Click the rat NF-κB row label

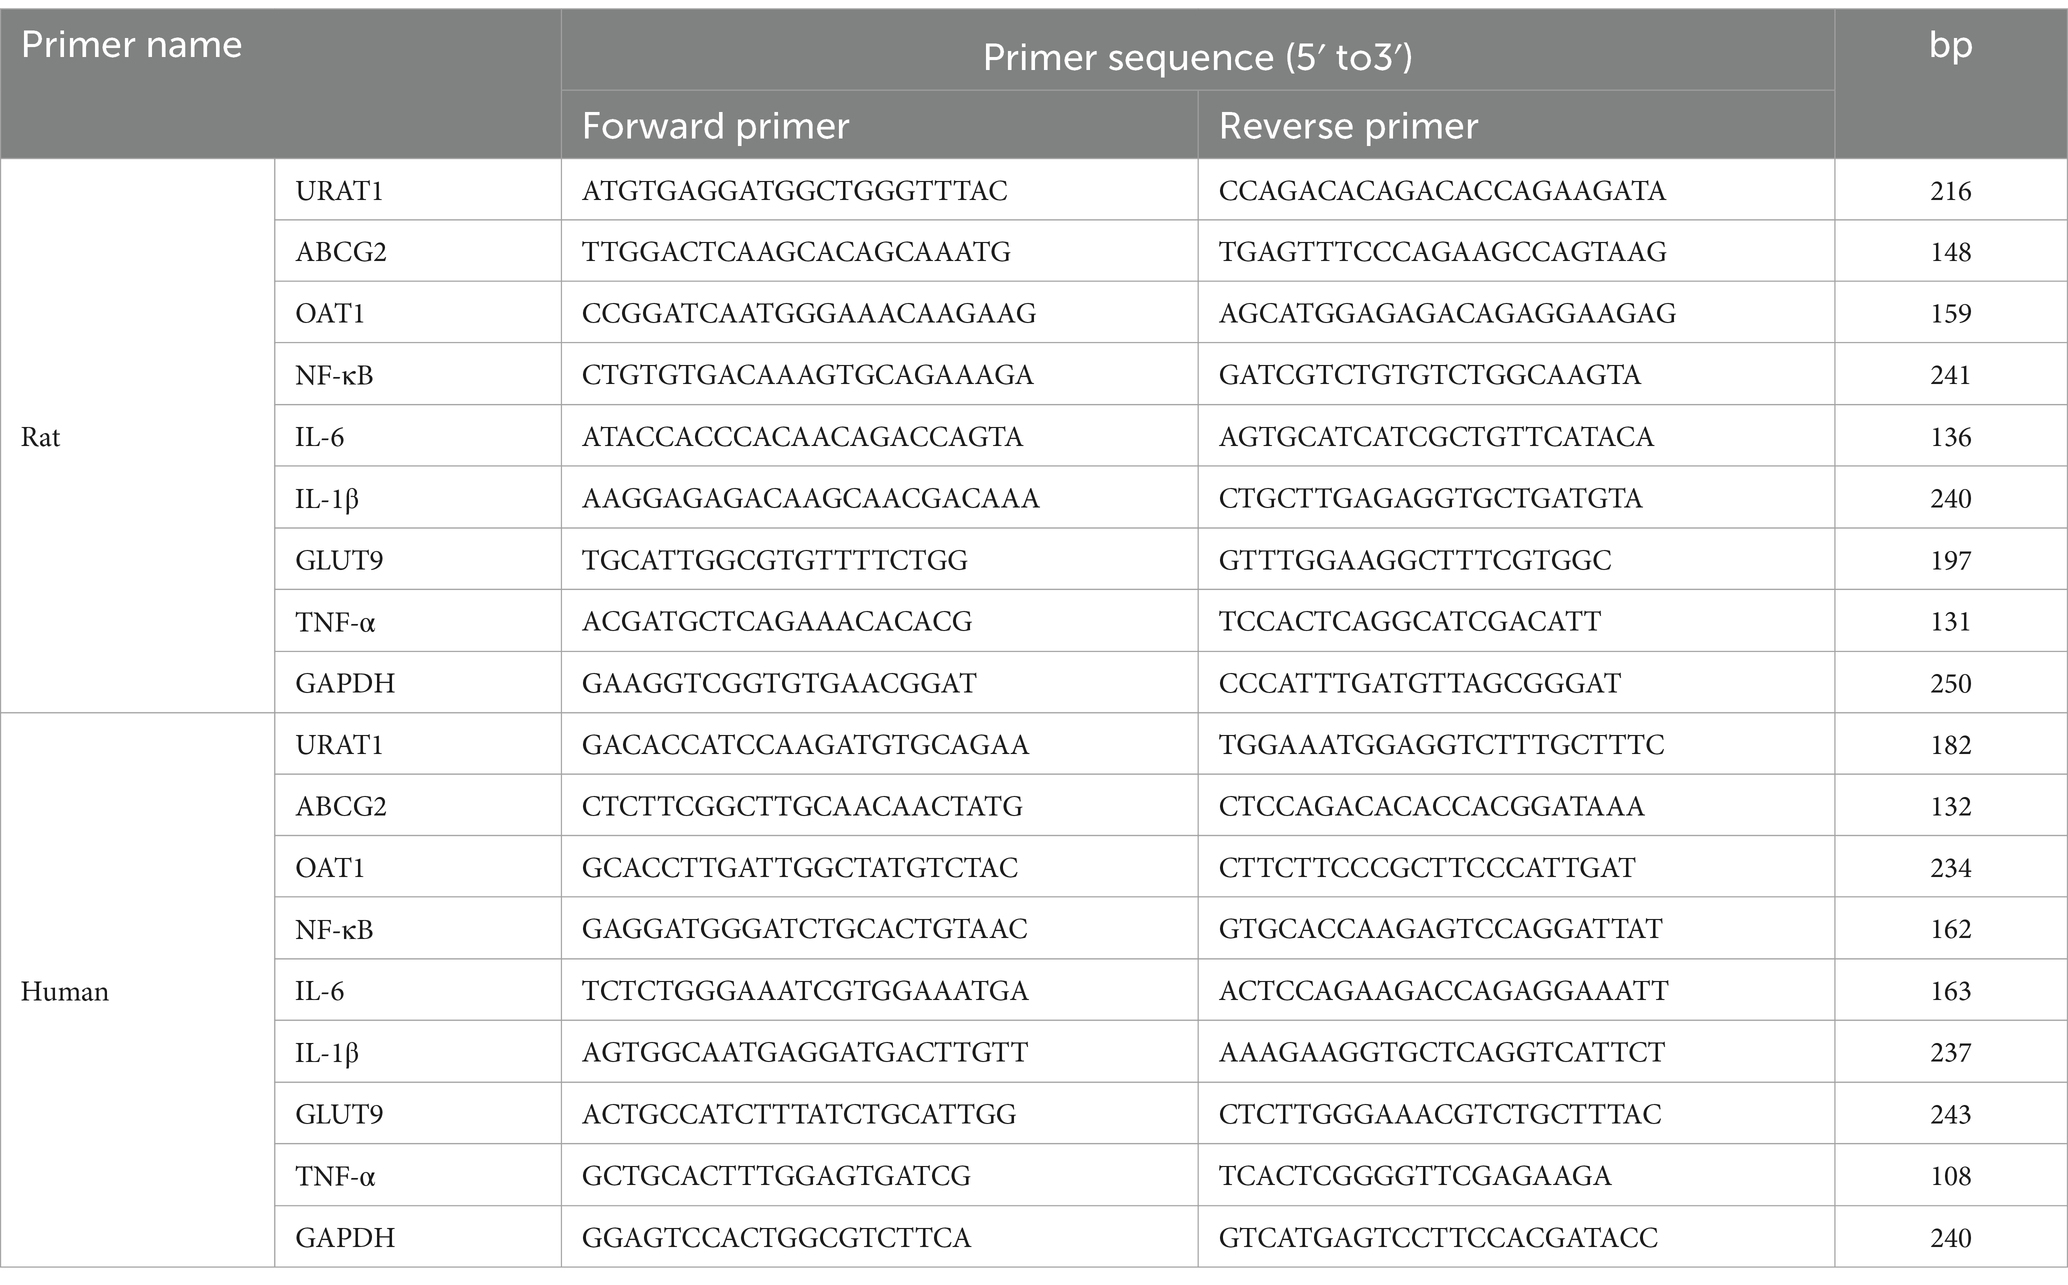click(334, 375)
